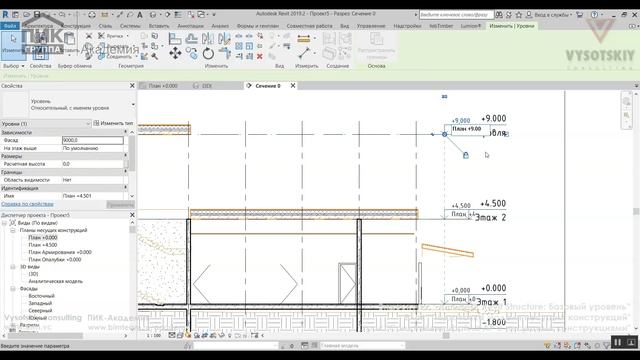Open the shopping cart App Store icon
Screen dimensions: 640x360
[579, 15]
